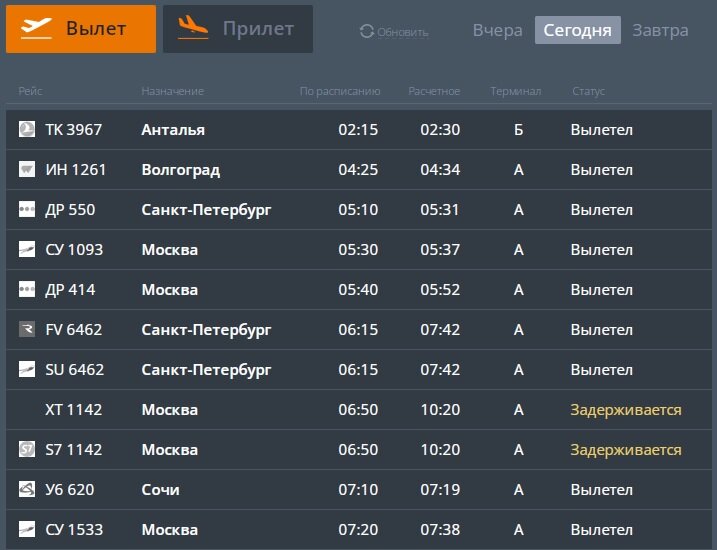Select flight number XT 1142
Image resolution: width=717 pixels, height=550 pixels.
tap(74, 410)
